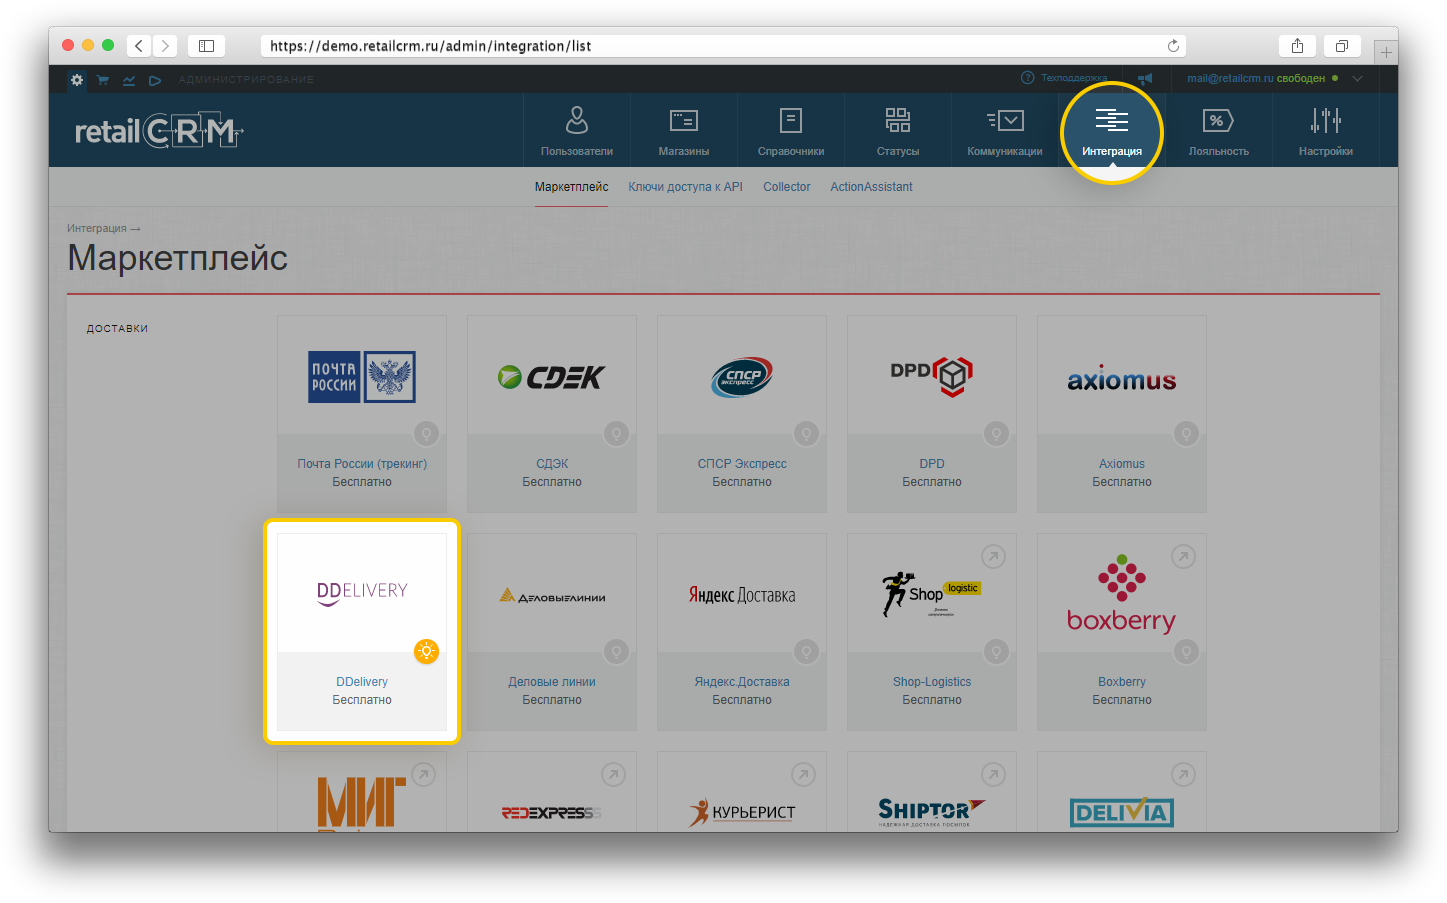1447x903 pixels.
Task: Click the megaphone notifications icon
Action: click(x=1145, y=78)
